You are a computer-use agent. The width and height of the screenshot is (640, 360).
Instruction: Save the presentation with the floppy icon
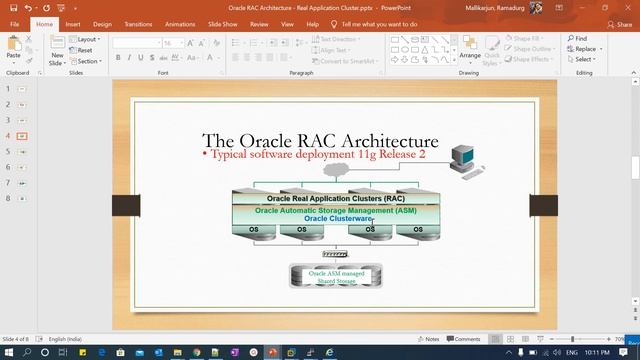[13, 8]
